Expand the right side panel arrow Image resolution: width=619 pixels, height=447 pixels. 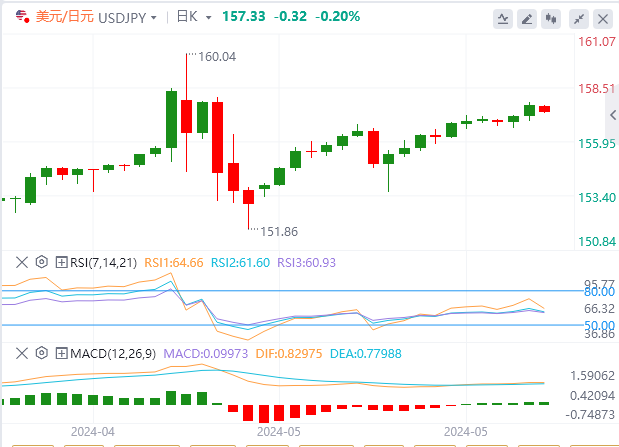[612, 115]
